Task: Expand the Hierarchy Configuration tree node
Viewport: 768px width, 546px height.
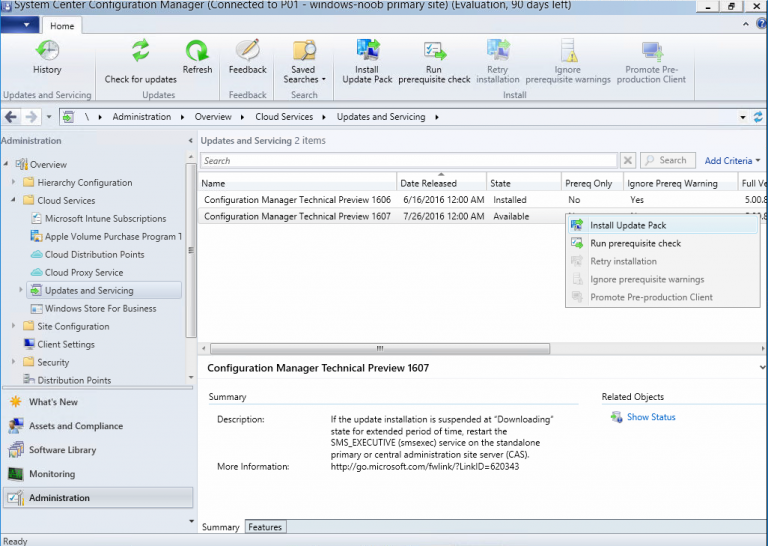Action: [x=13, y=182]
